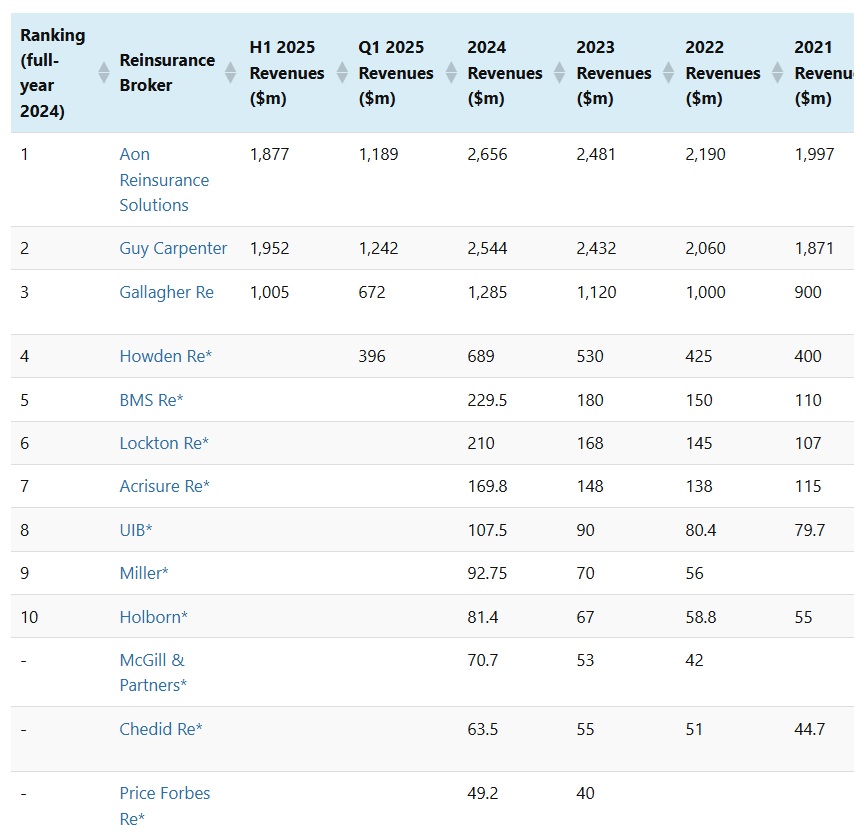This screenshot has width=854, height=835.
Task: Open McGill & Partners* link
Action: (x=153, y=672)
